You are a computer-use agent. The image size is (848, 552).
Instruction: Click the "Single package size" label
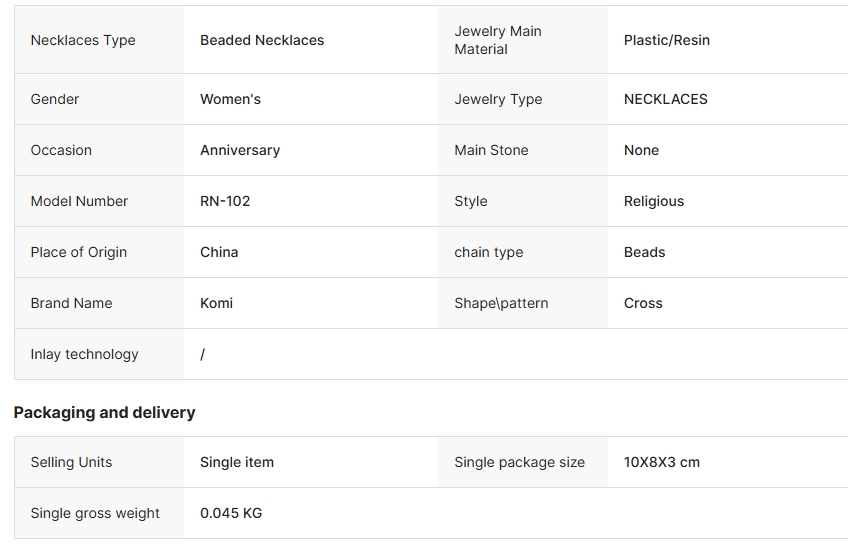[519, 462]
